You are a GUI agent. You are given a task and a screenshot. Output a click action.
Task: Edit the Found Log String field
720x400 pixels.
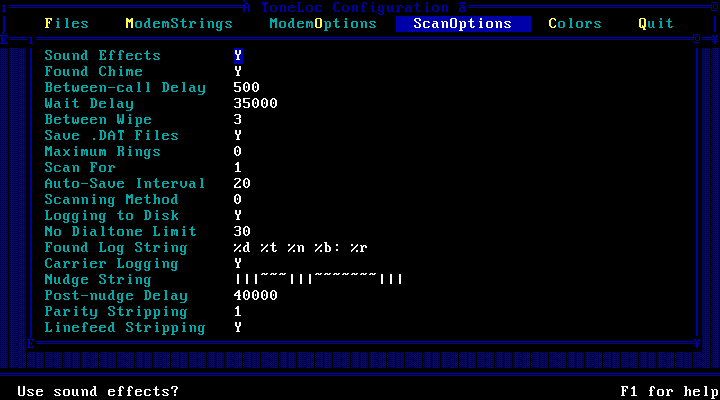click(x=301, y=248)
